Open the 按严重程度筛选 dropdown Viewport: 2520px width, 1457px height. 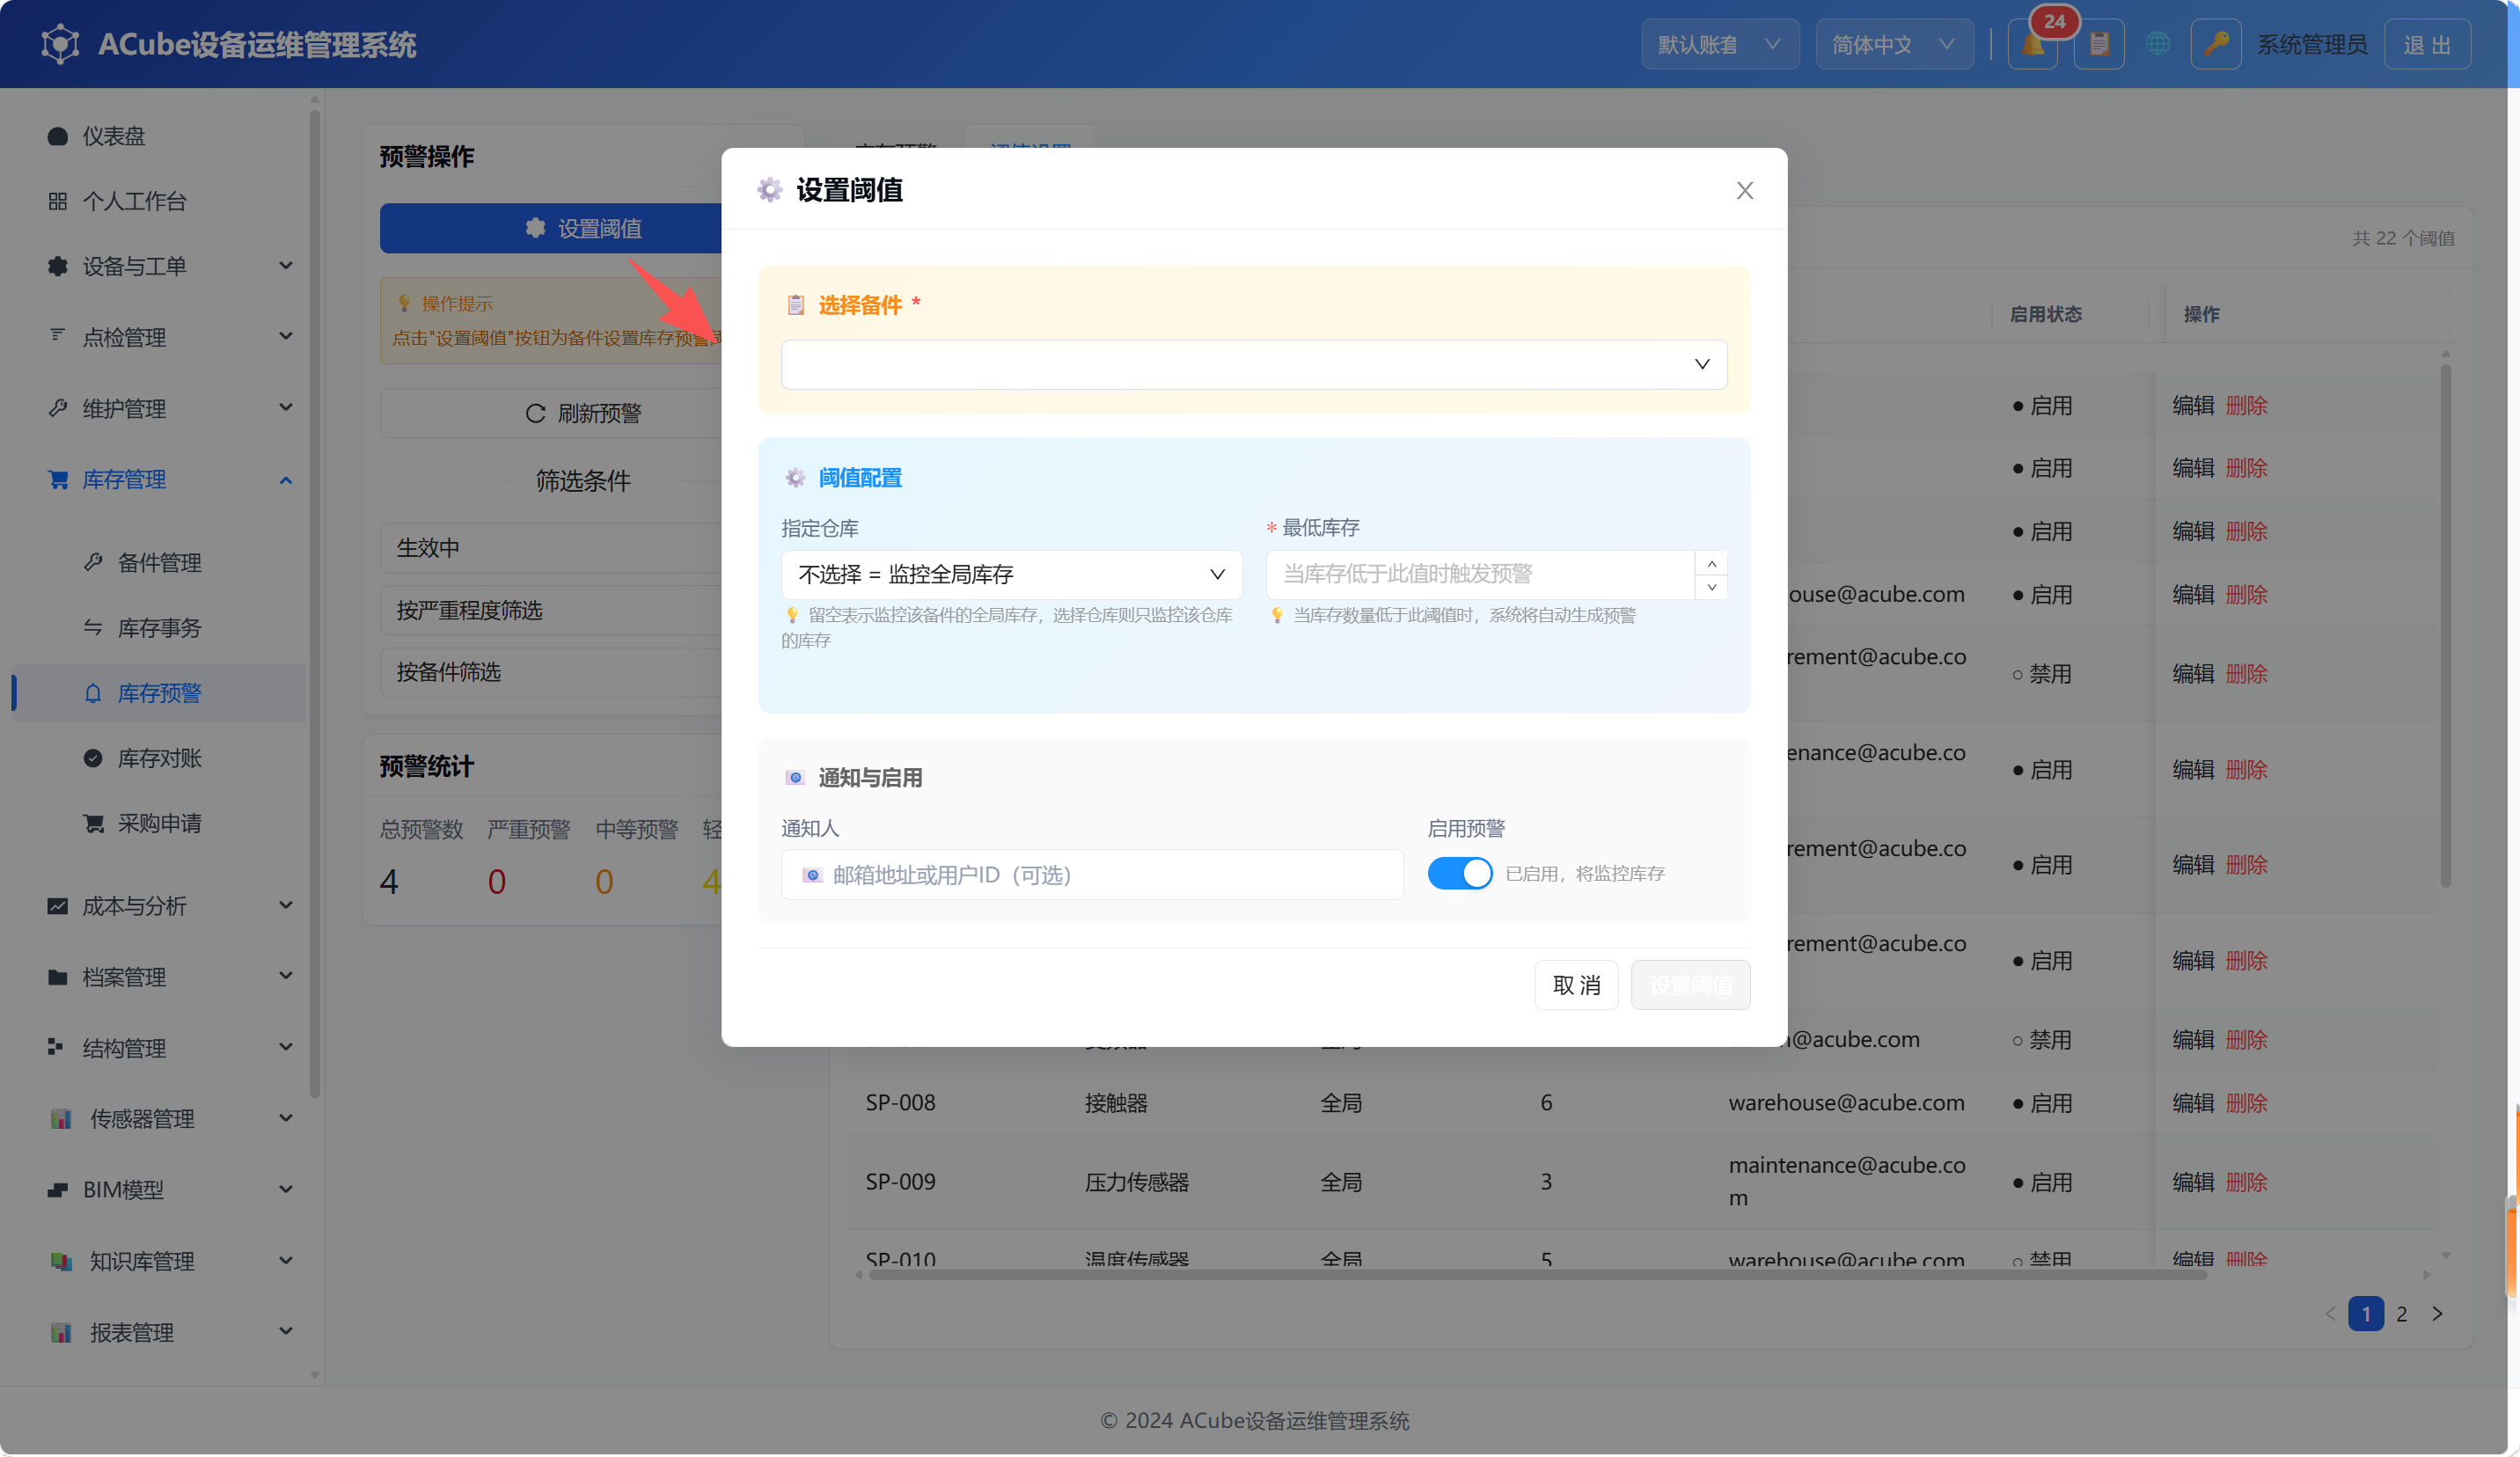tap(551, 610)
